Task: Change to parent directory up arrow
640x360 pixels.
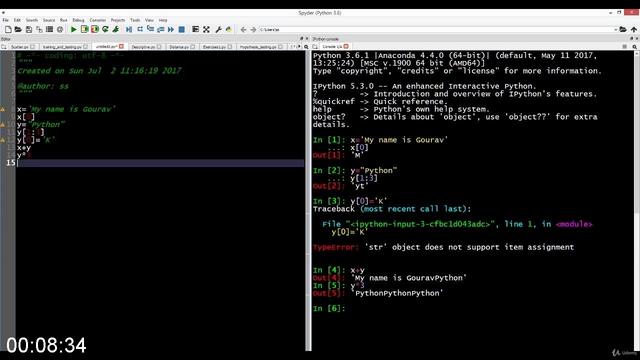Action: point(634,29)
